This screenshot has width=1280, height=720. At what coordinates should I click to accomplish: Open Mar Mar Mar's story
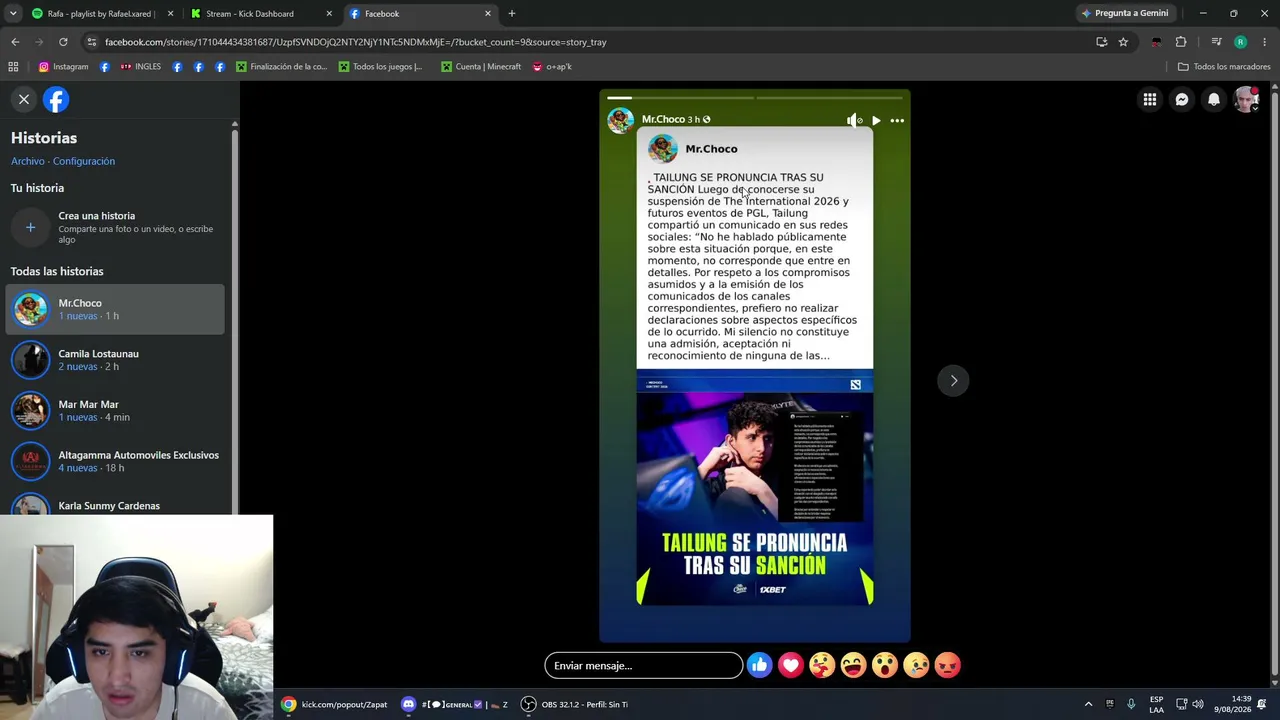pyautogui.click(x=115, y=410)
